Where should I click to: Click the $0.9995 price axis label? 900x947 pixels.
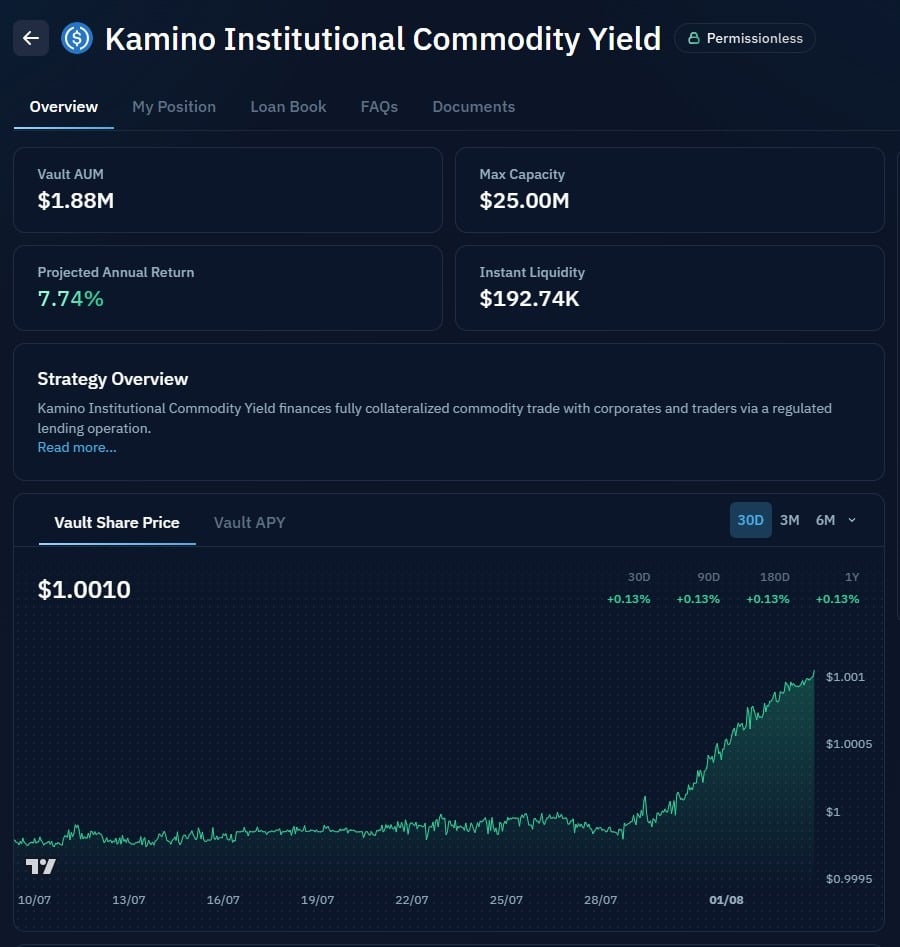849,879
